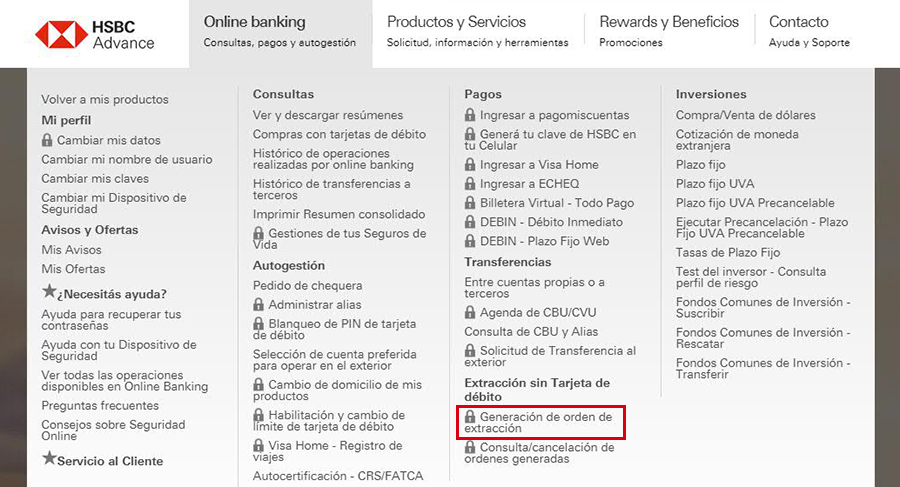Image resolution: width=900 pixels, height=487 pixels.
Task: Open Histórico de operaciones realizadas
Action: [333, 159]
